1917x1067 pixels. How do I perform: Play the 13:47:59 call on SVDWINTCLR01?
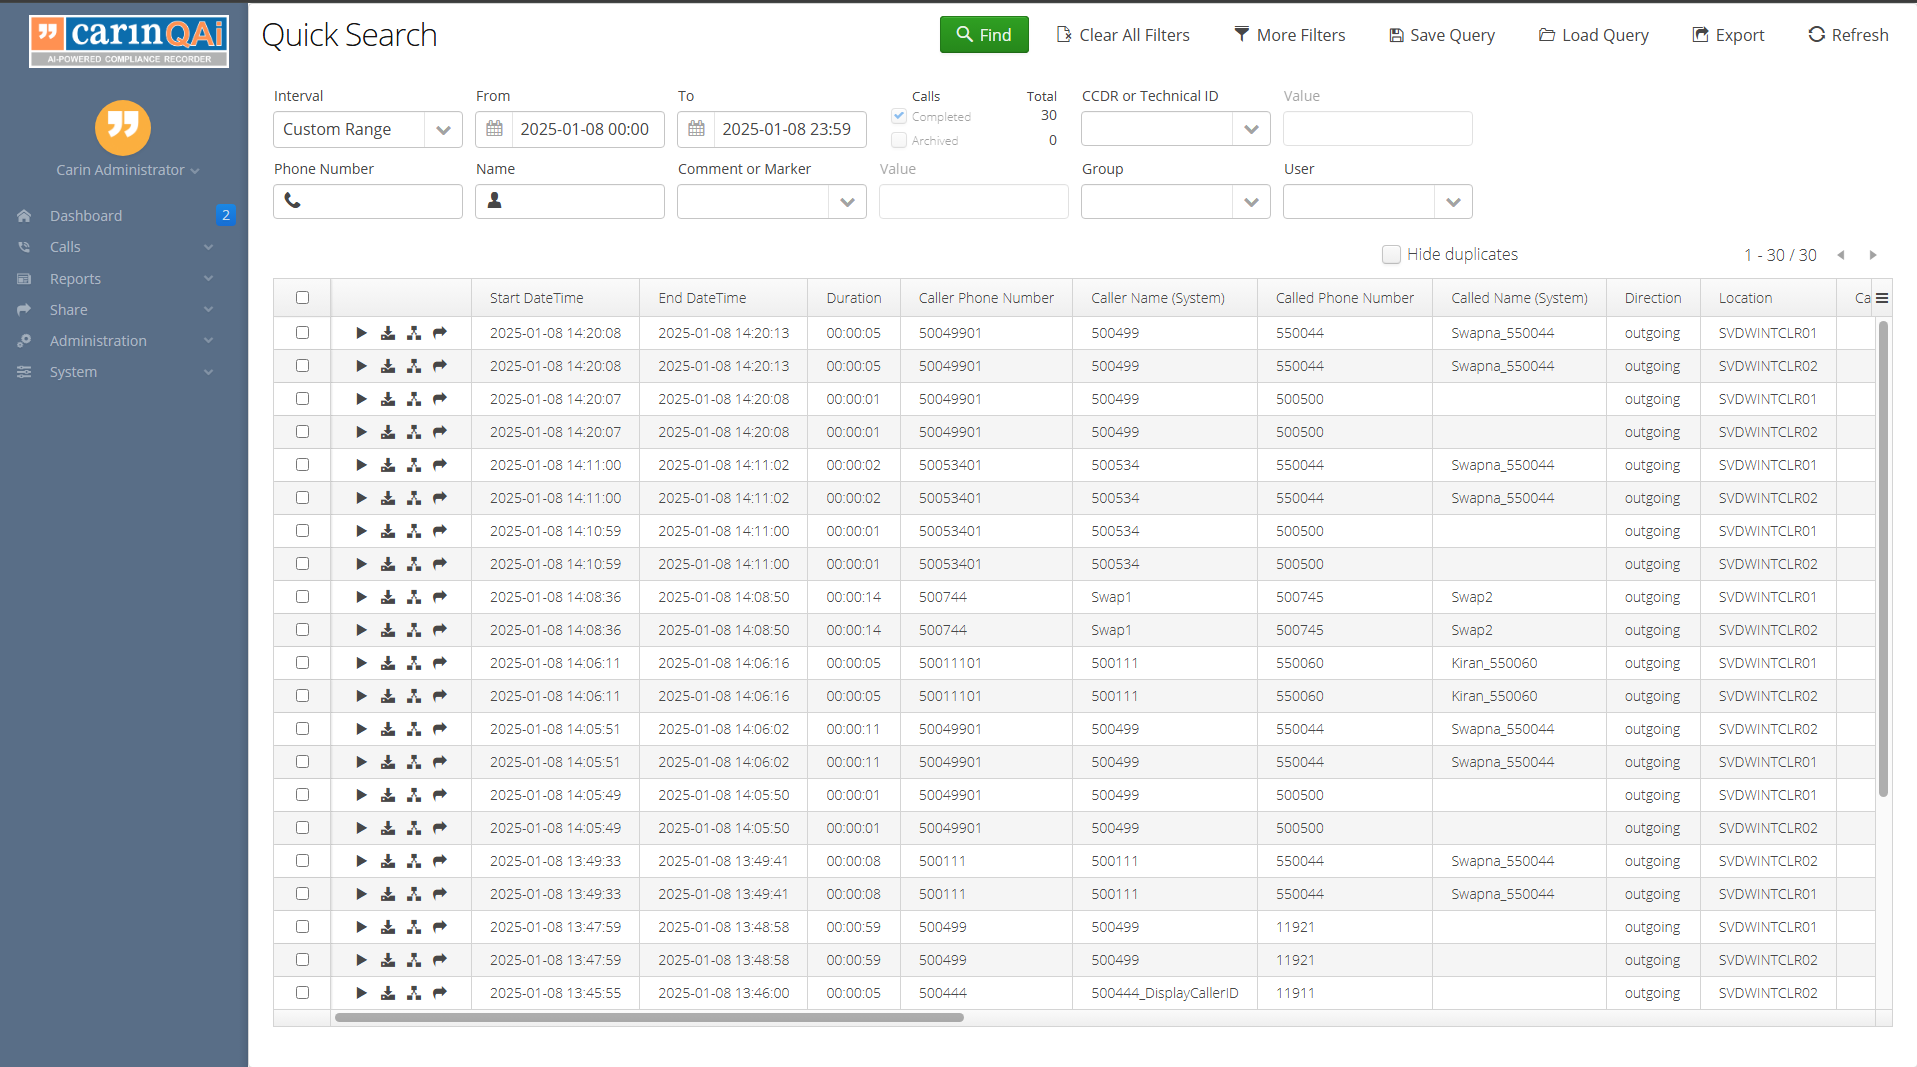point(361,927)
